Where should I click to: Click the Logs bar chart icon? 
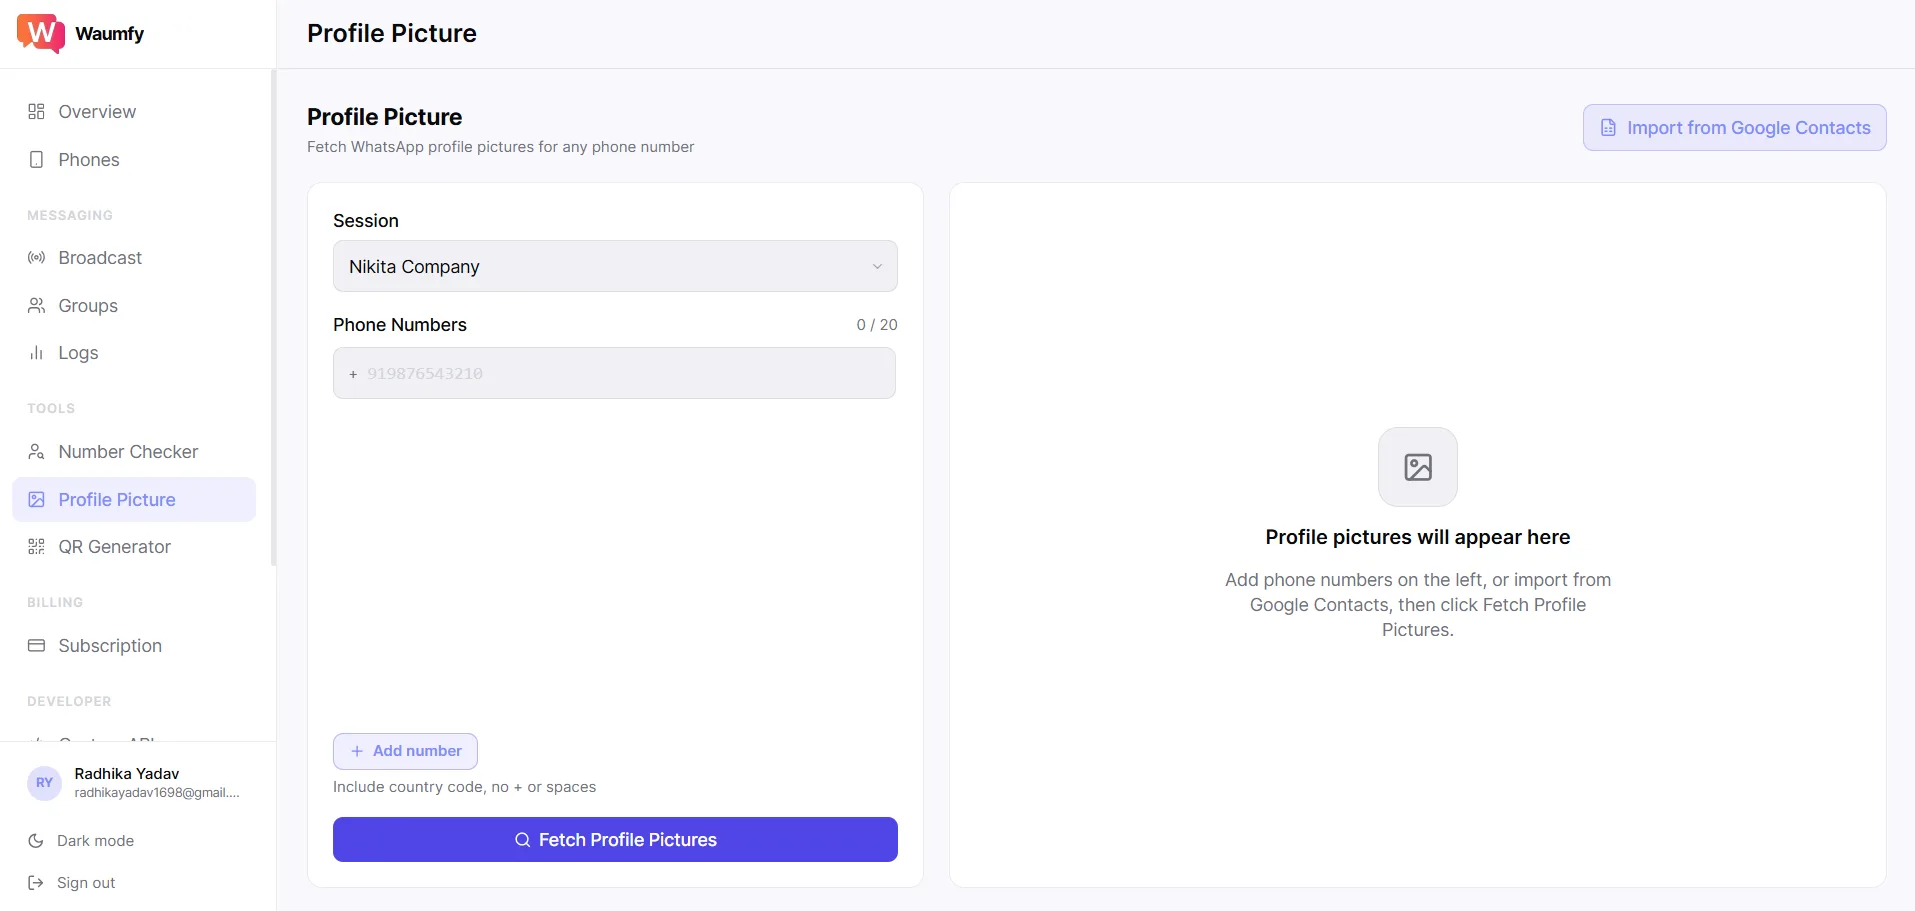[x=37, y=353]
